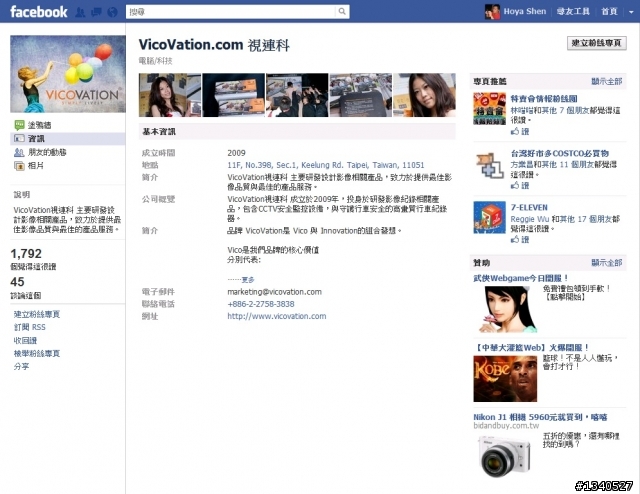Image resolution: width=640 pixels, height=494 pixels.
Task: Click the 電腦/科技 category text
Action: pos(156,61)
